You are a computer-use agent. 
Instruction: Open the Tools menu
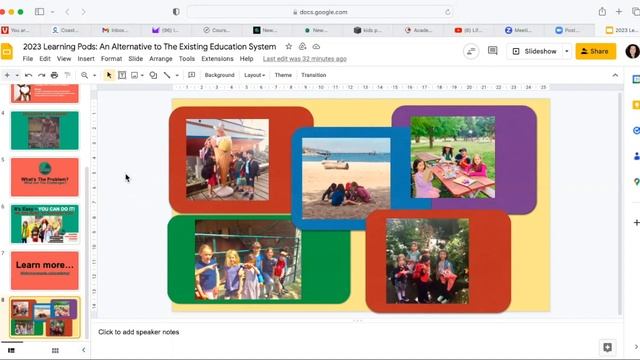pyautogui.click(x=187, y=59)
